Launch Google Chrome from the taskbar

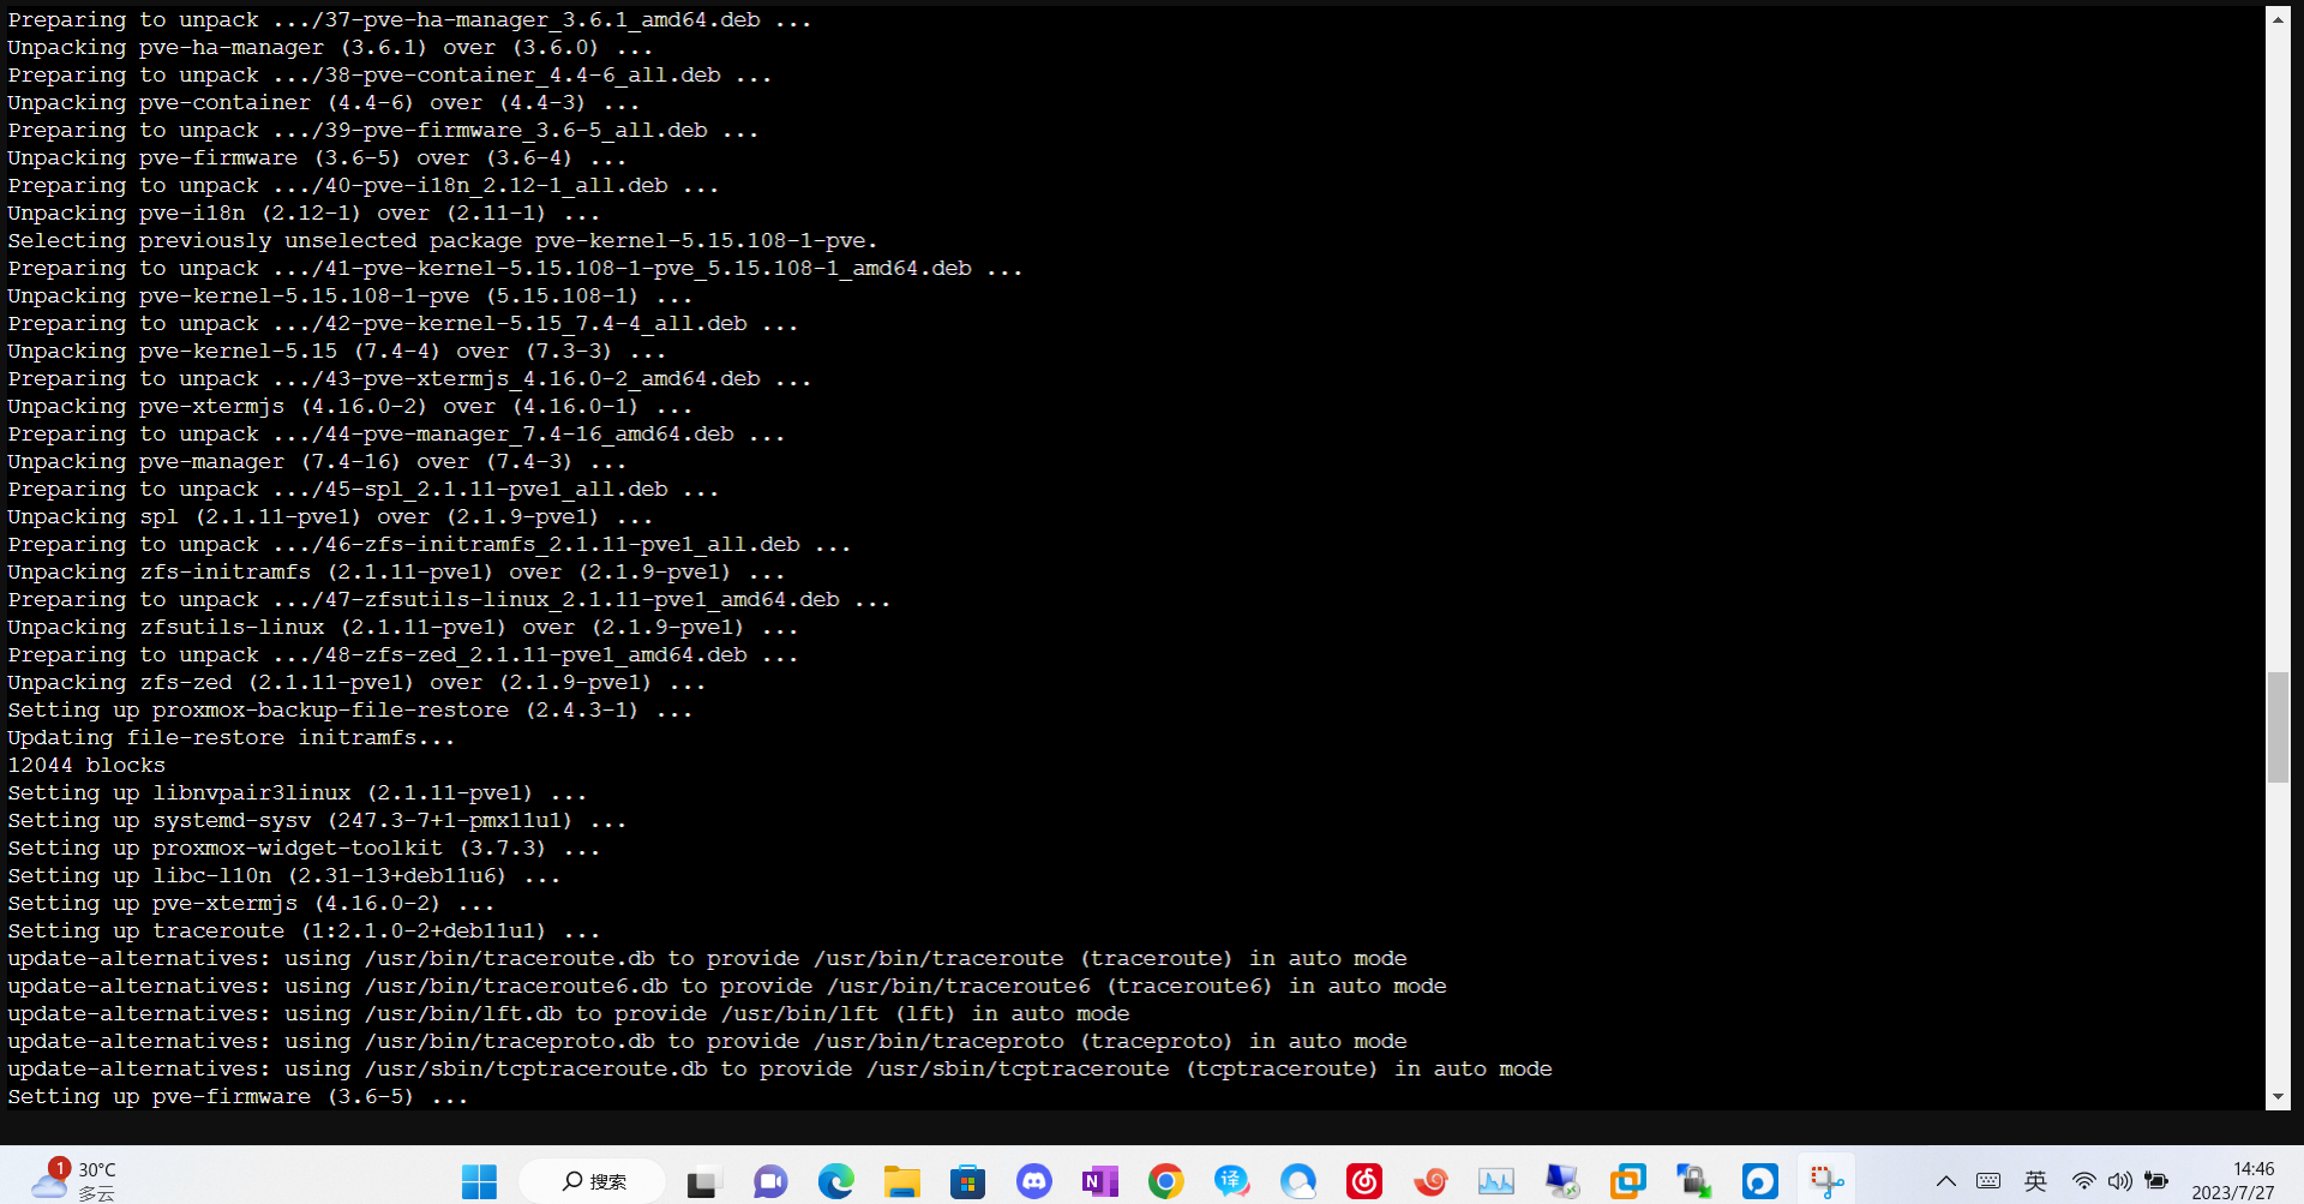coord(1166,1181)
